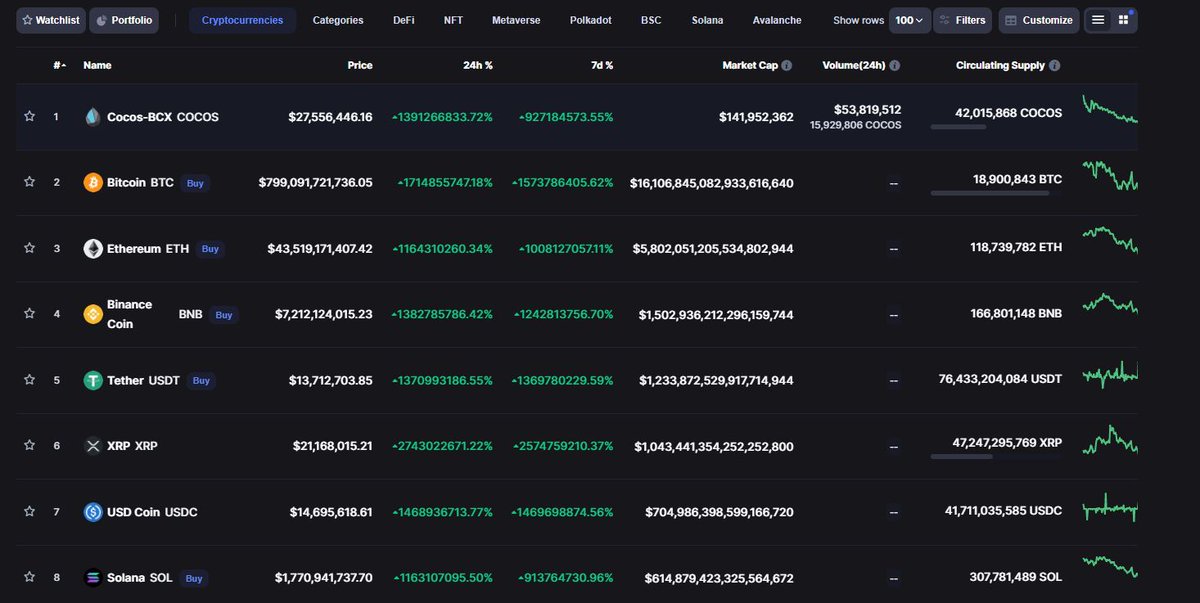Star Bitcoin to add to watchlist

(x=29, y=182)
